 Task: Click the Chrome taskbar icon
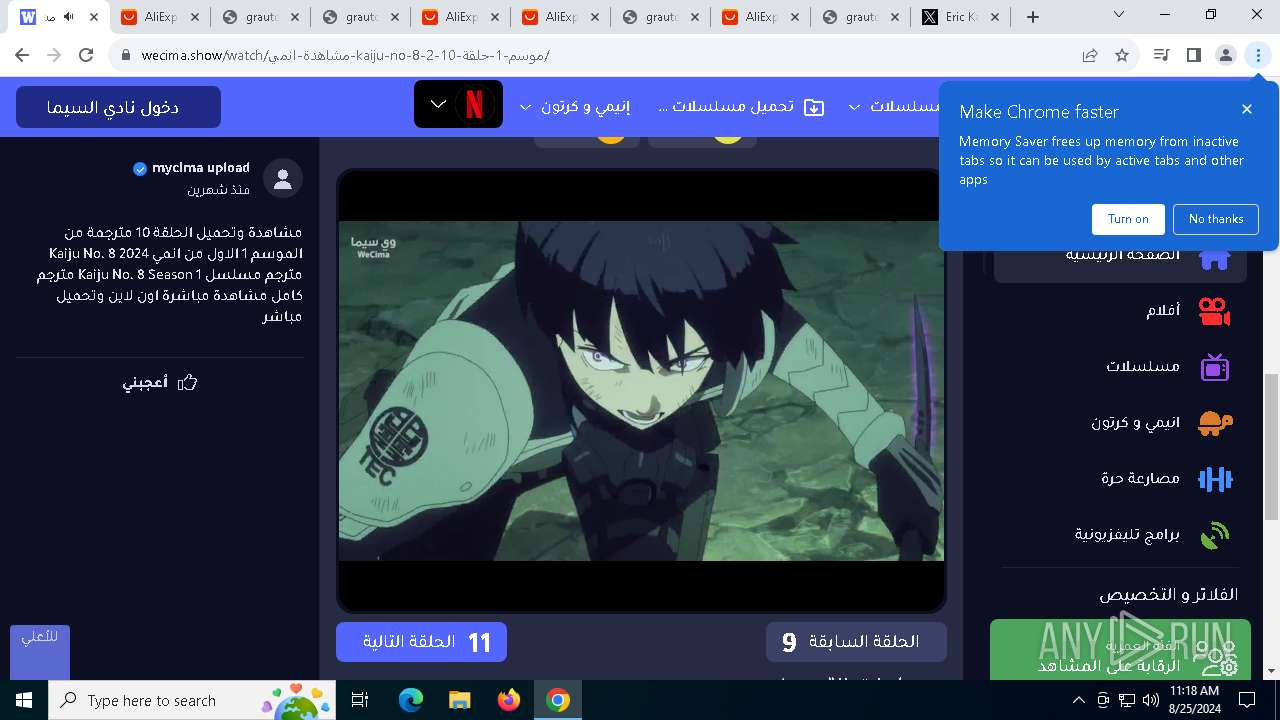click(558, 700)
